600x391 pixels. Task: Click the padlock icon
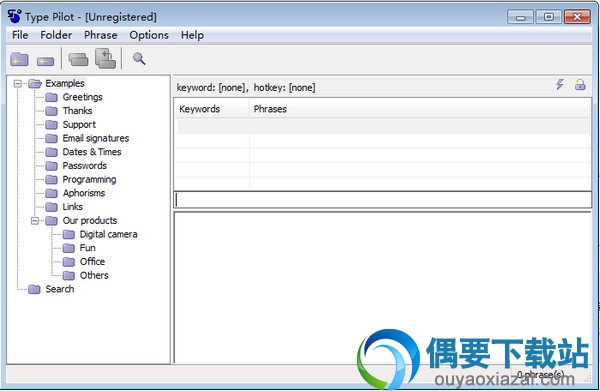point(580,85)
